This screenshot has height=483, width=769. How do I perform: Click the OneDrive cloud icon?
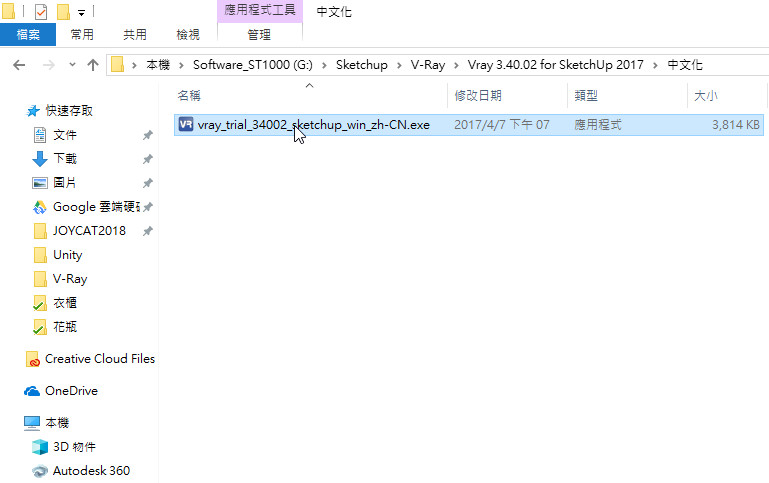point(32,391)
